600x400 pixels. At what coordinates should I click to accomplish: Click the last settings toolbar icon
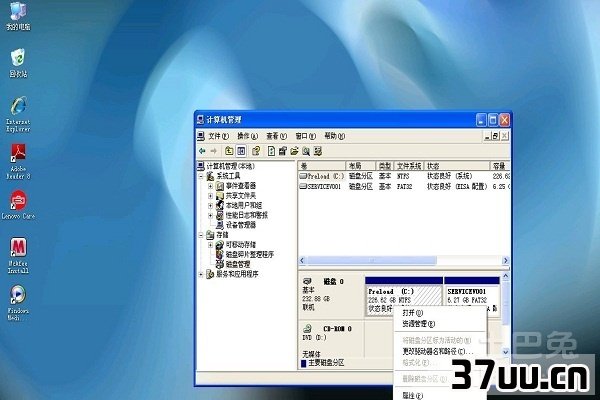click(318, 151)
